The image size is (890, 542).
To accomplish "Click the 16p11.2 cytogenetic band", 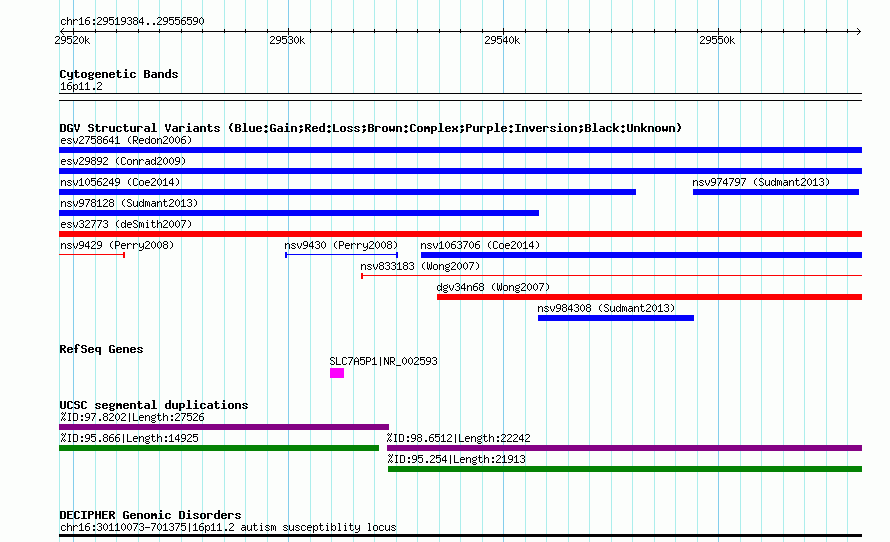I will (x=460, y=97).
